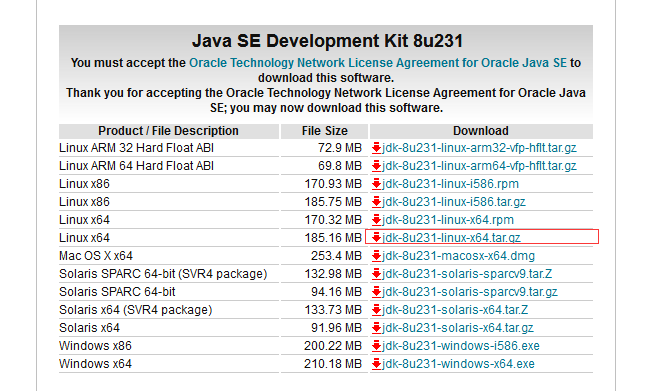
Task: Click the 170.32 MB file size cell
Action: coord(333,220)
